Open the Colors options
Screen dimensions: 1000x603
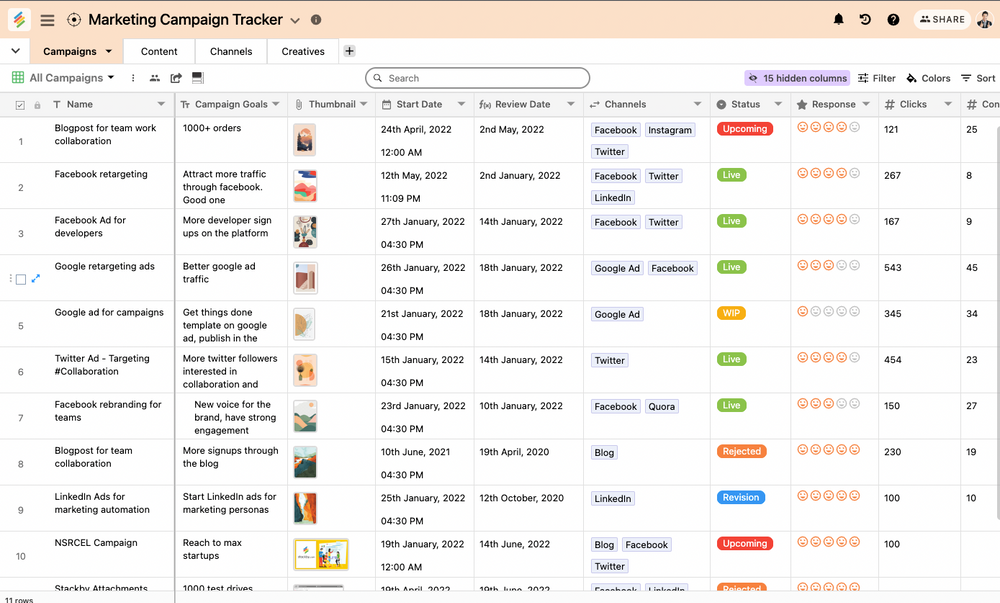[x=928, y=77]
